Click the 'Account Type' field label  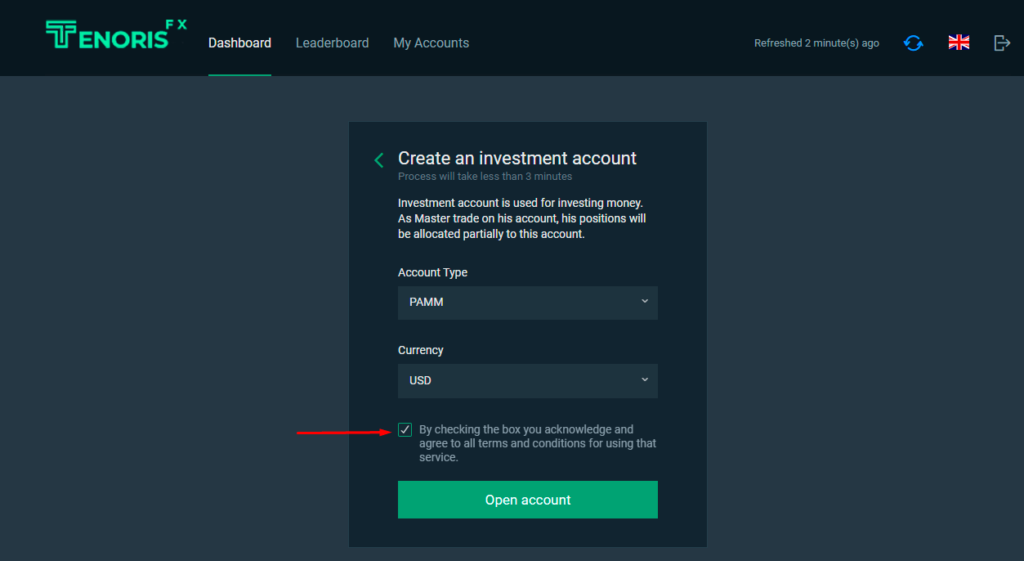coord(432,272)
